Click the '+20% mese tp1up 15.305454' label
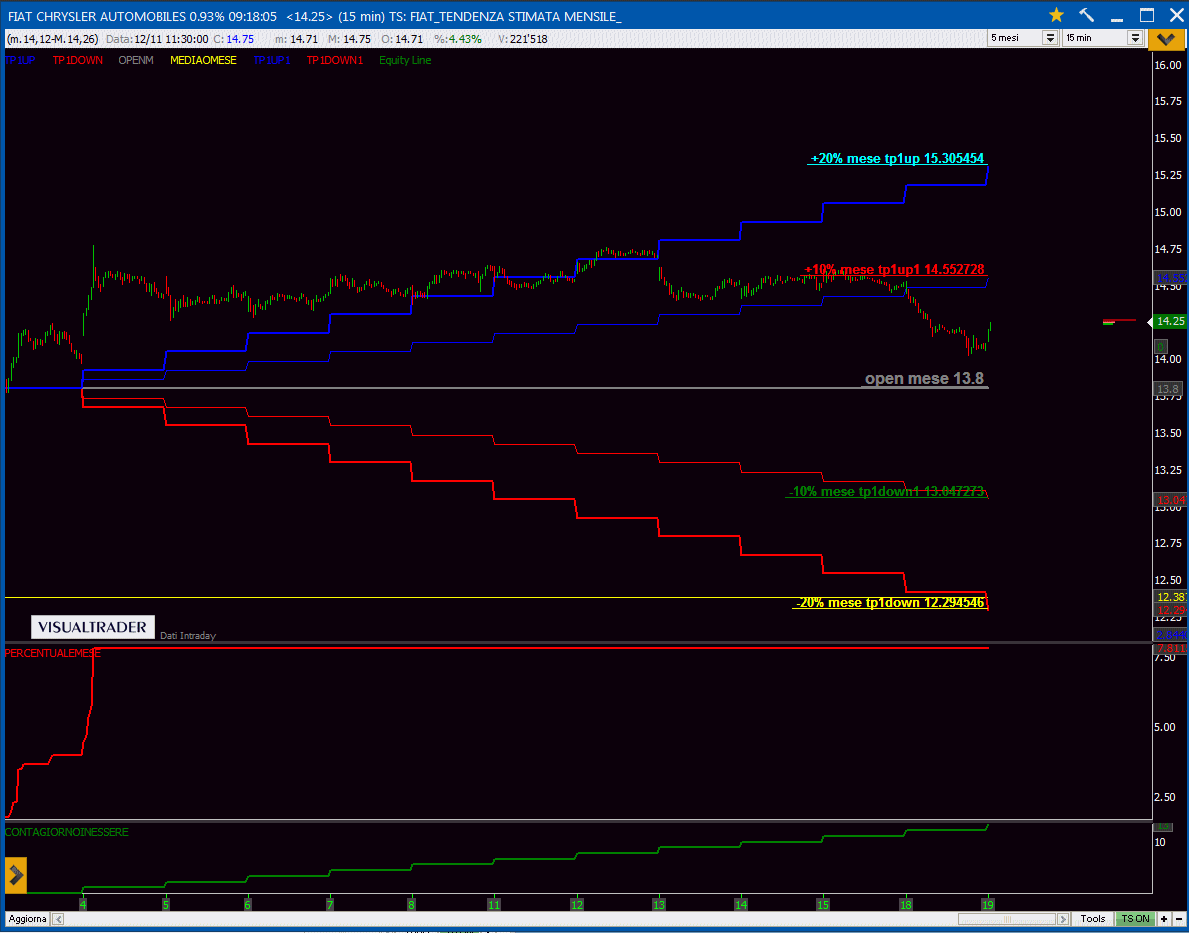This screenshot has width=1189, height=933. (x=897, y=159)
